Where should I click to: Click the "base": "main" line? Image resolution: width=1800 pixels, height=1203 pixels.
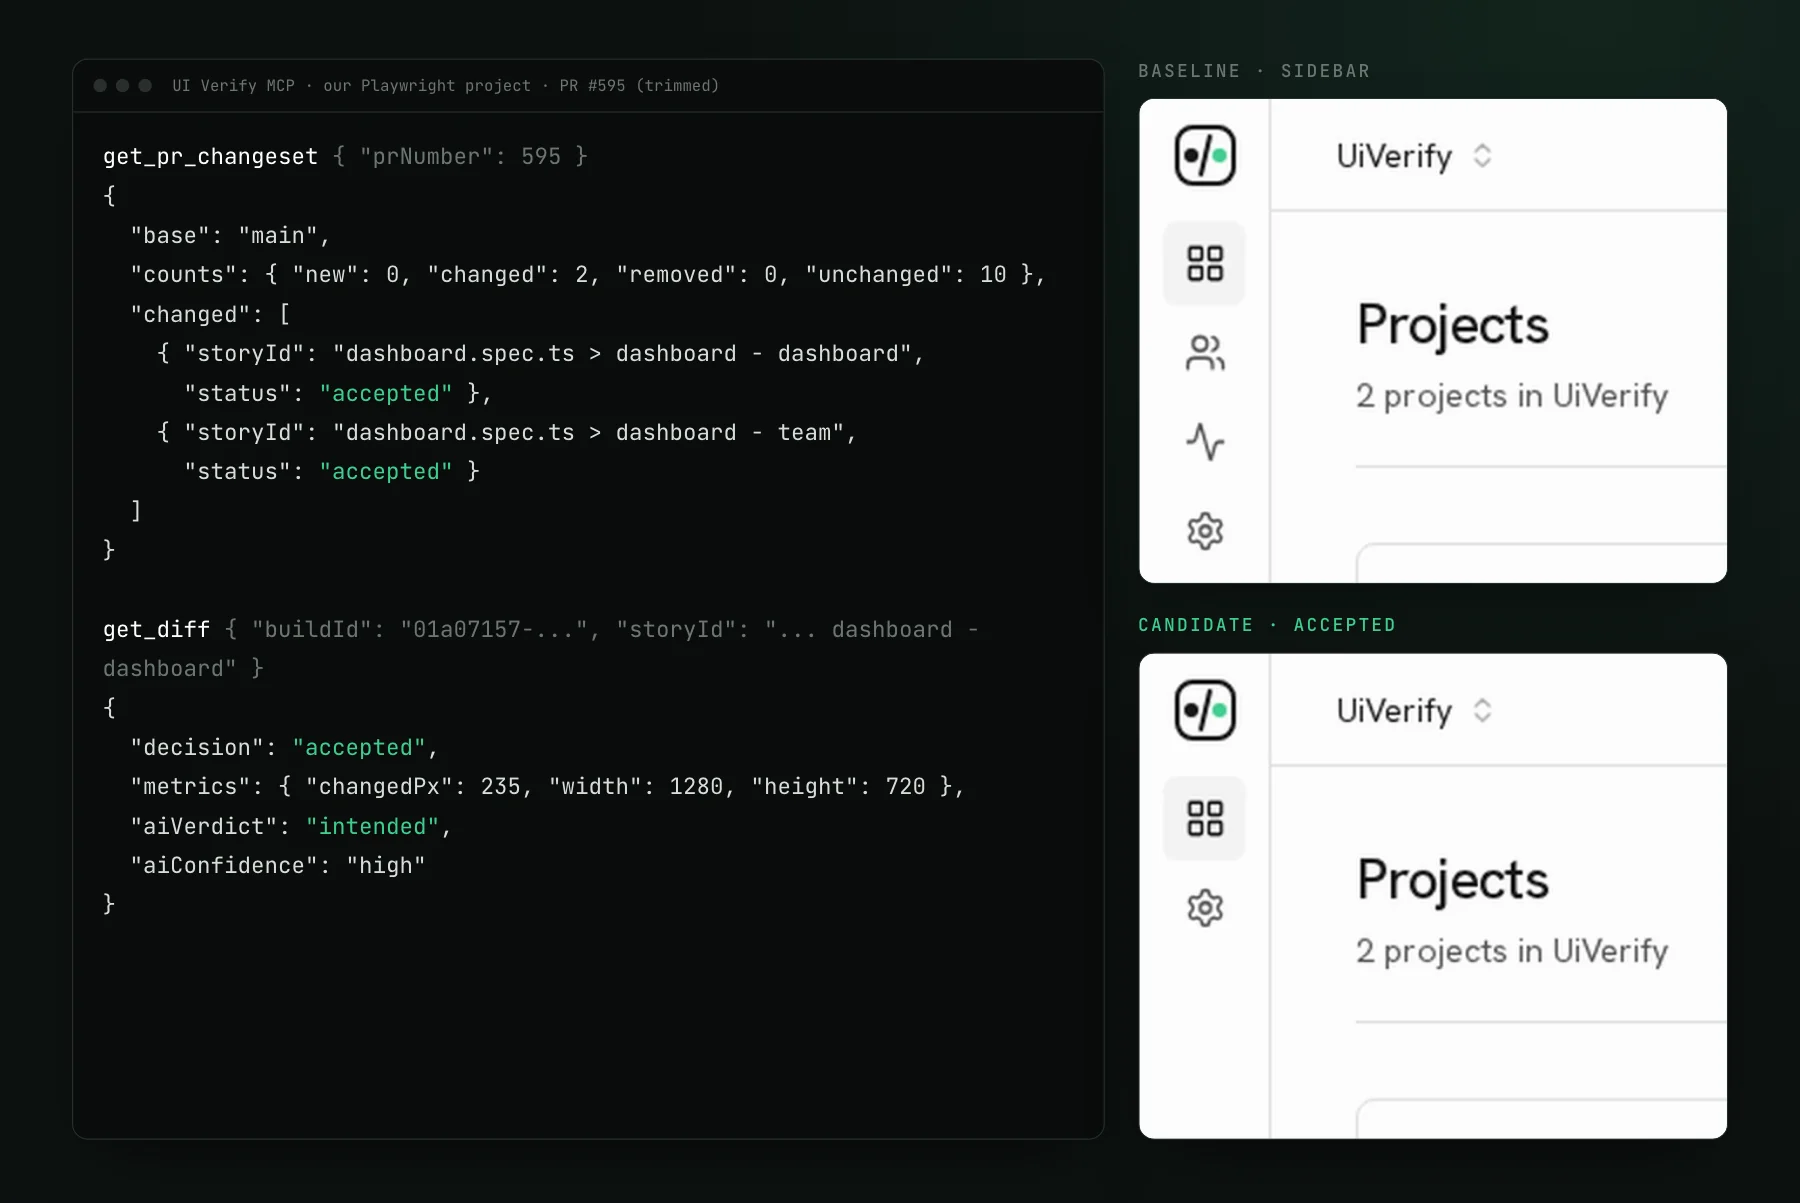pos(230,236)
